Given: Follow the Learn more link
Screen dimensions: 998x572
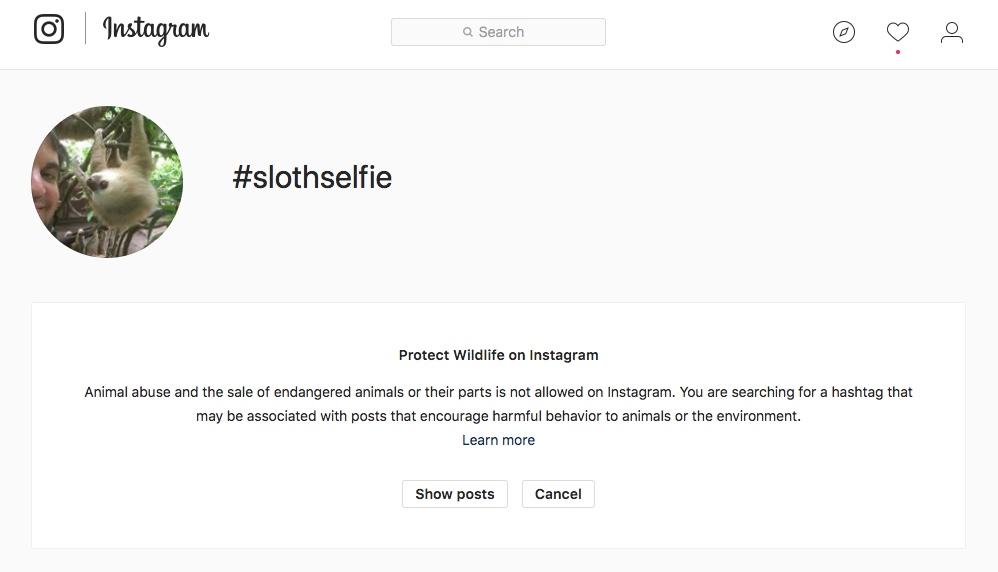Looking at the screenshot, I should (x=498, y=440).
